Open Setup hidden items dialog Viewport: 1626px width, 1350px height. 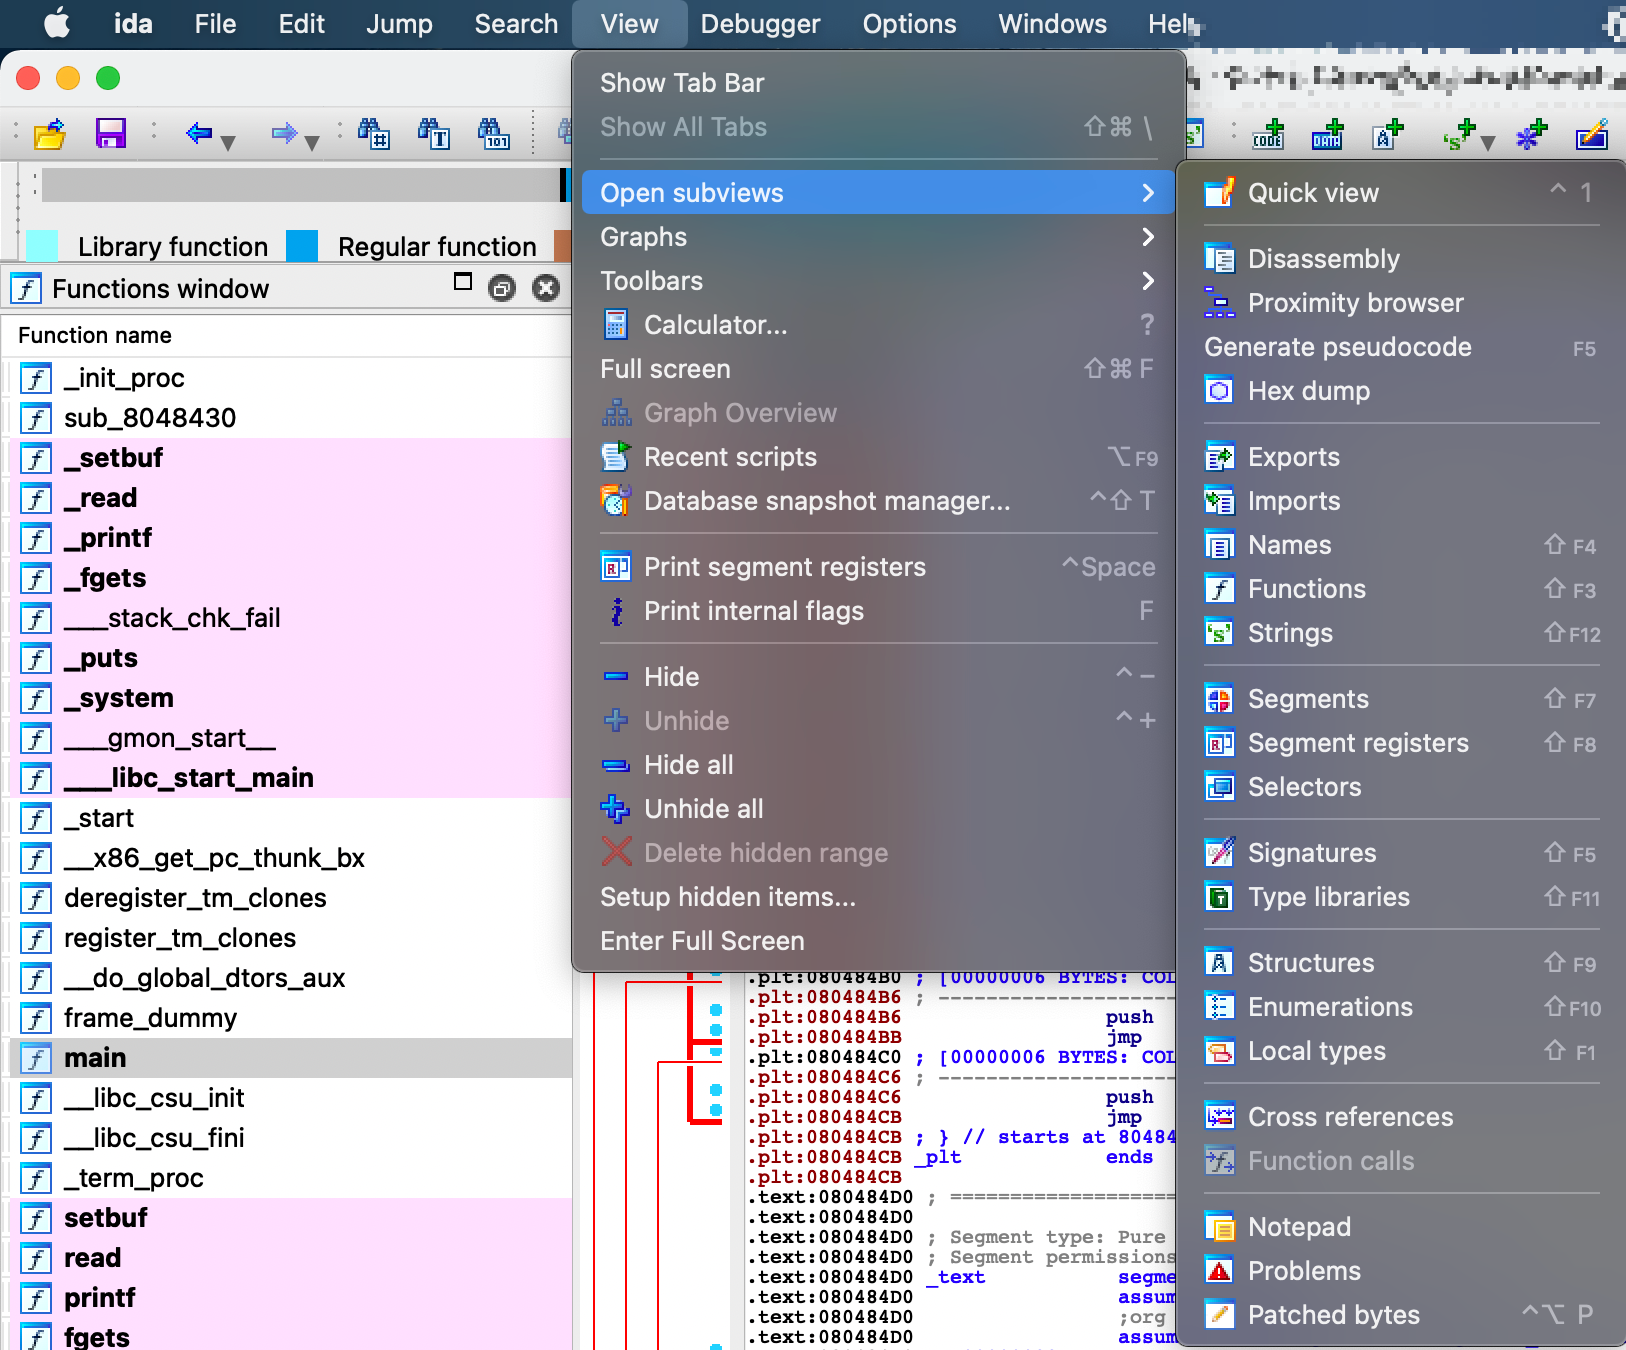point(878,897)
